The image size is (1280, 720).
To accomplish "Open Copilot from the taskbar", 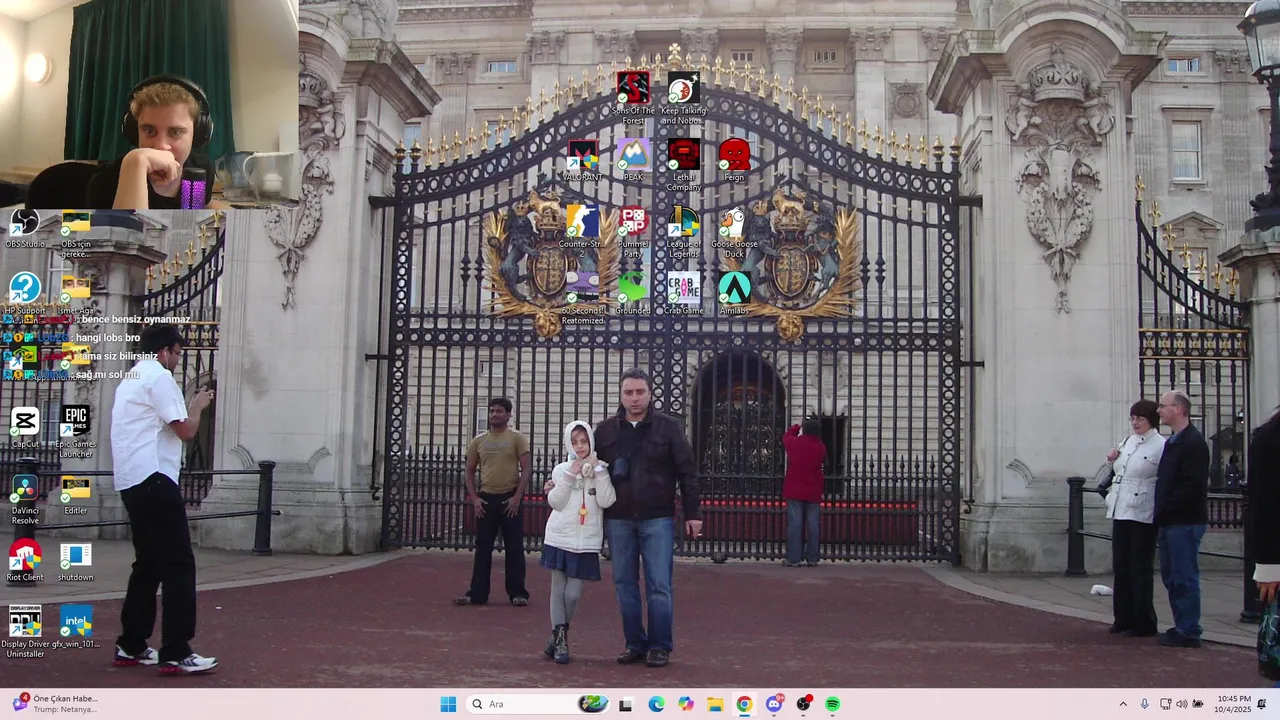I will tap(685, 704).
